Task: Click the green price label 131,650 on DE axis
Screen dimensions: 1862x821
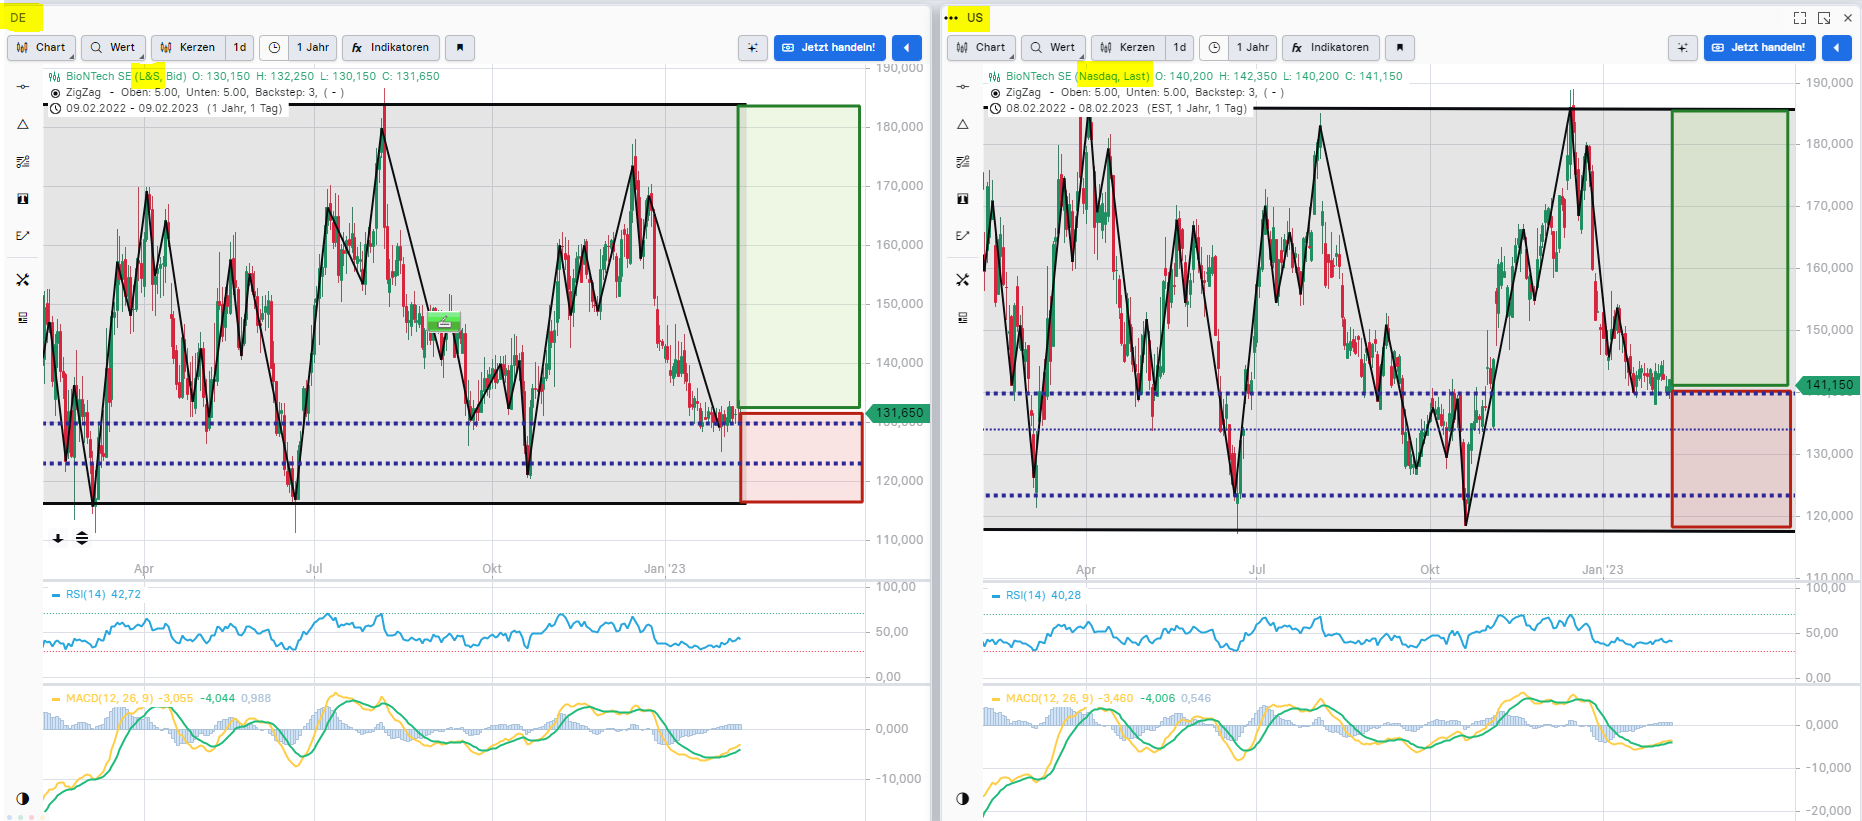Action: point(899,413)
